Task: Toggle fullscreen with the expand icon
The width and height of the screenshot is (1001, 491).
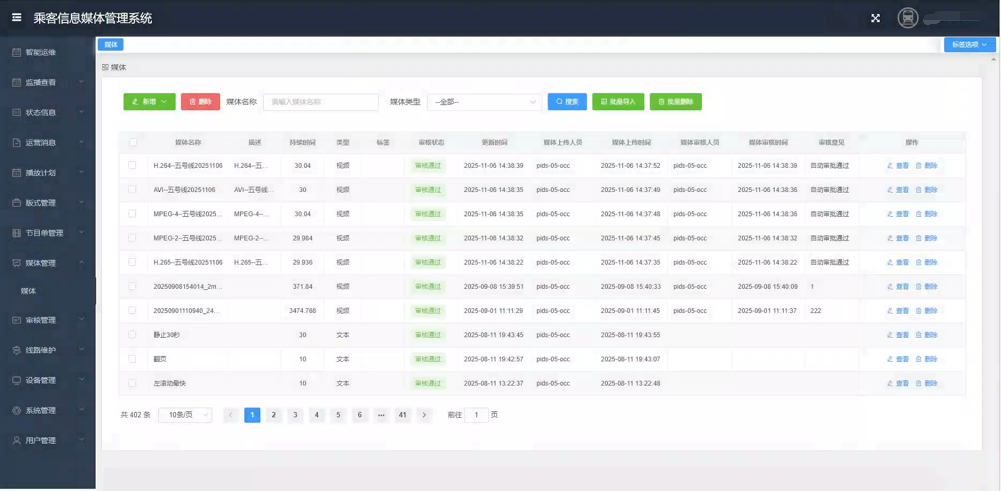Action: [875, 18]
